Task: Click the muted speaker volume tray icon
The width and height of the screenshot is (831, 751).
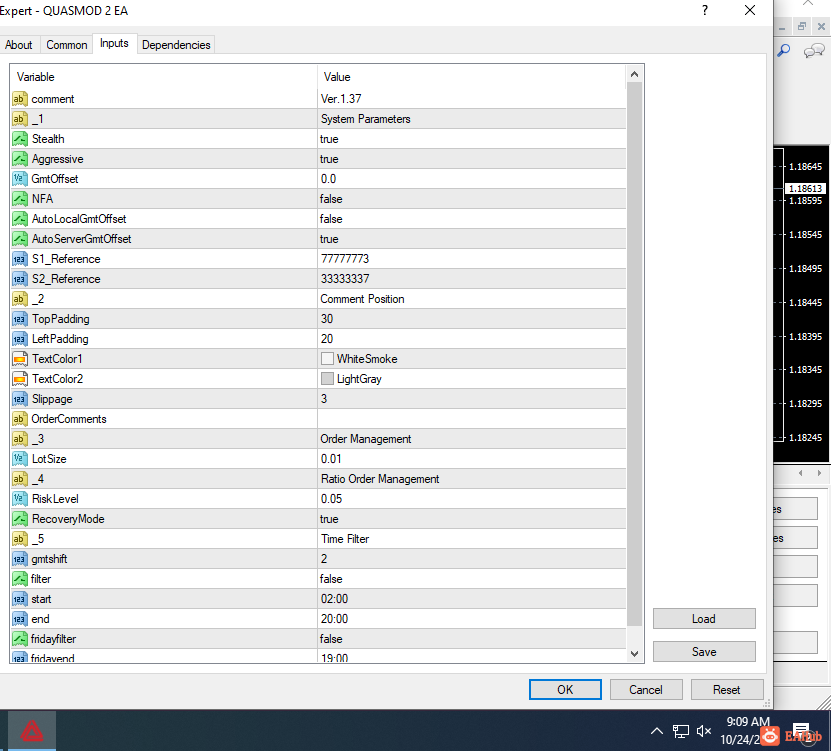Action: pos(704,731)
